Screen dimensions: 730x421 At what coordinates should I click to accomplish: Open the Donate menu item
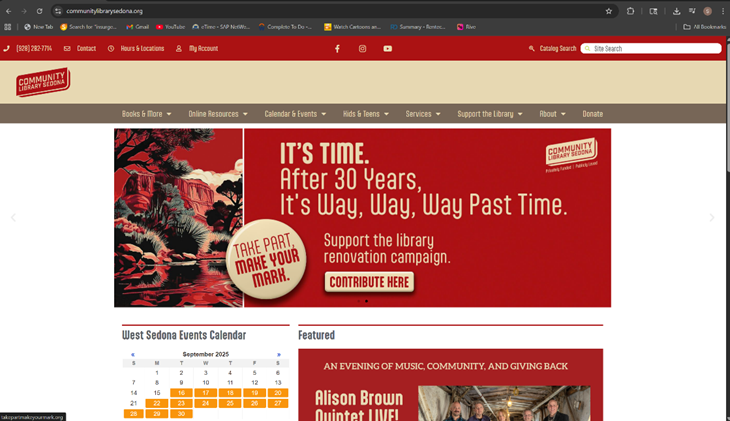[593, 114]
